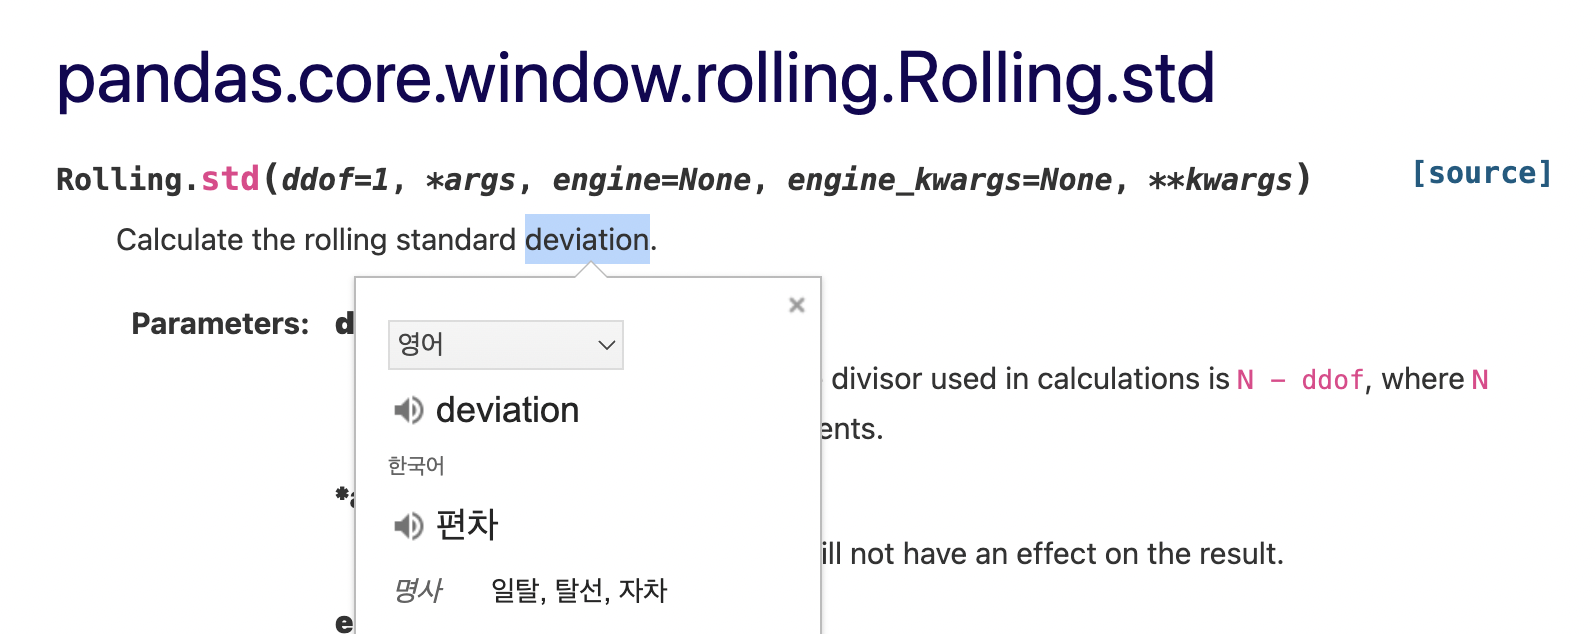Click the engine_kwargs=None parameter in signature
Screen dimensions: 1596x634
pos(949,180)
